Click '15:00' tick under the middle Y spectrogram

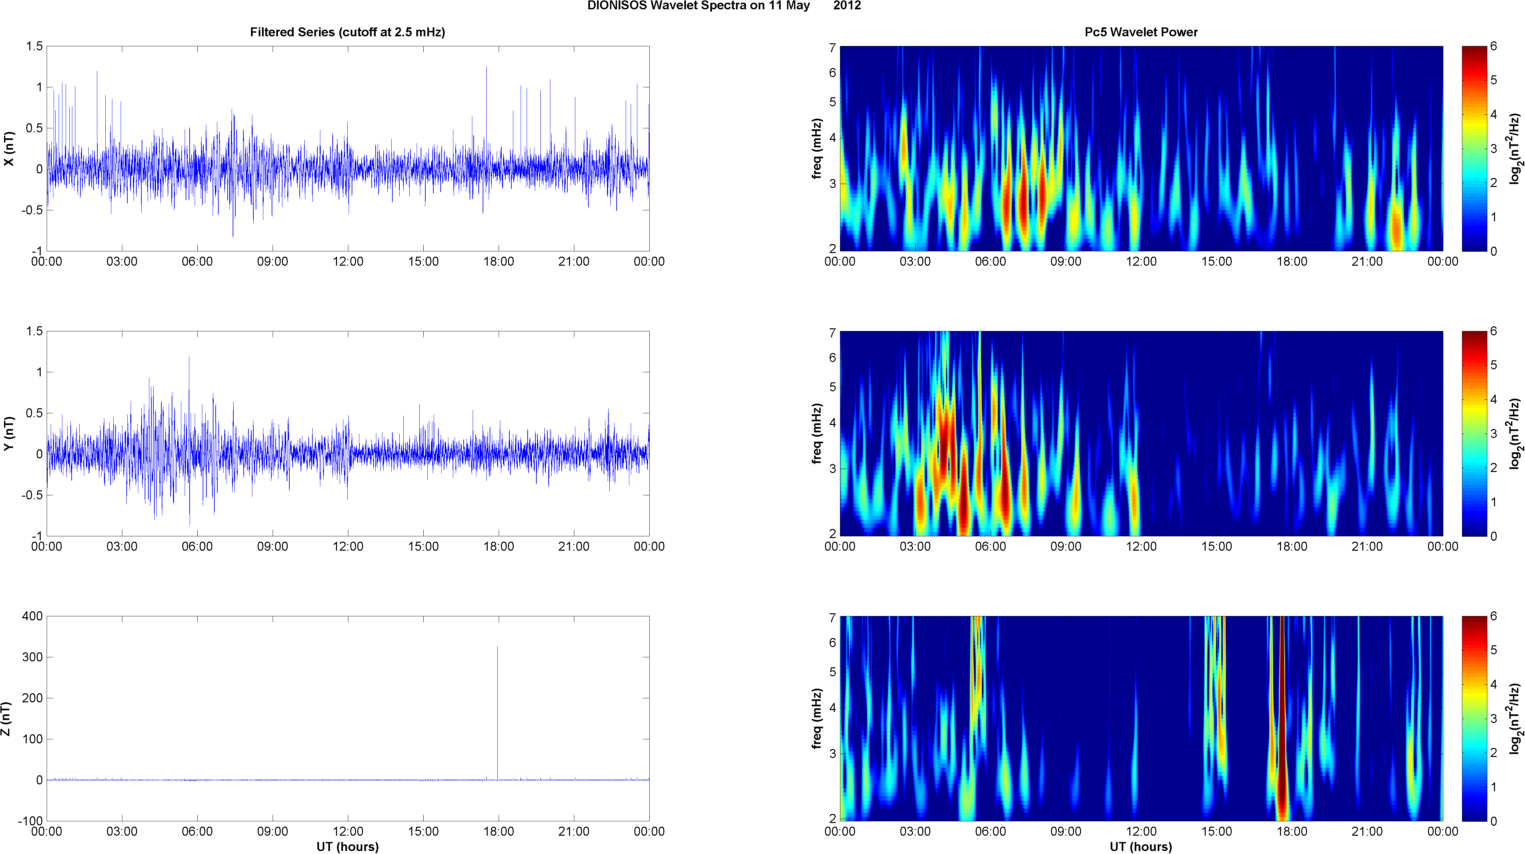(1216, 546)
